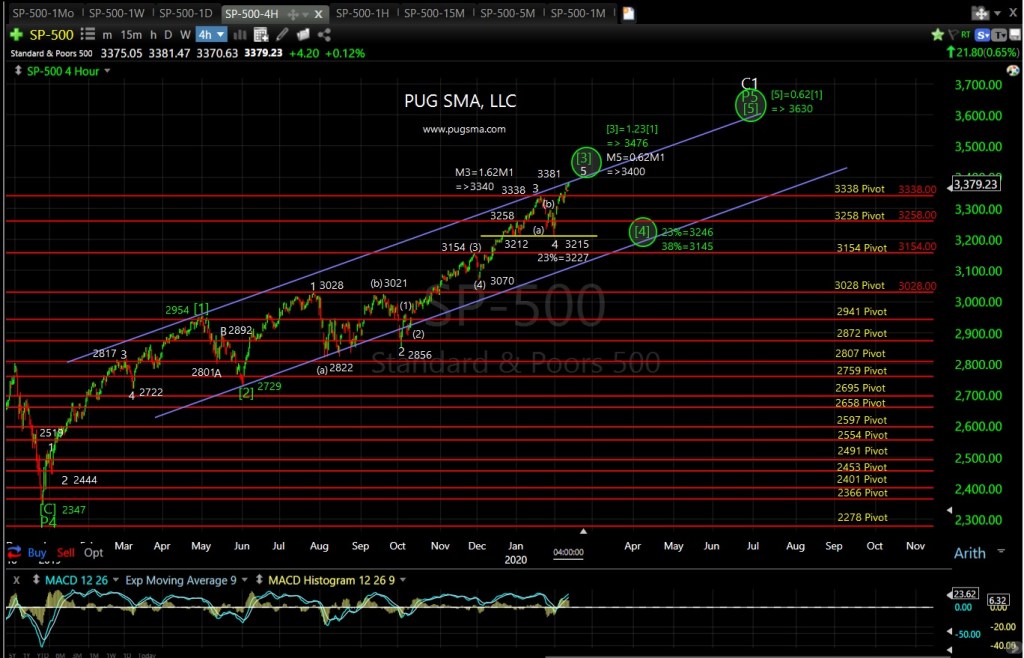Switch to the SP-500-1D tab
Screen dimensions: 1024x658
point(185,13)
